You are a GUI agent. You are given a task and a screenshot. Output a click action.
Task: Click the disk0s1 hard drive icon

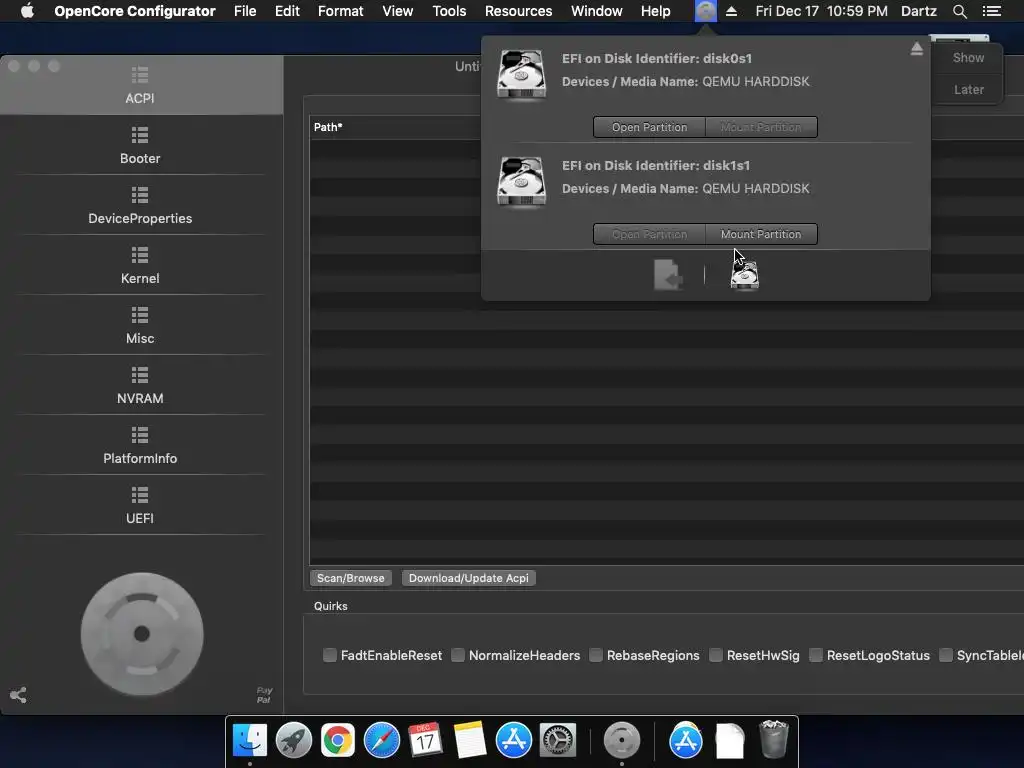coord(521,74)
